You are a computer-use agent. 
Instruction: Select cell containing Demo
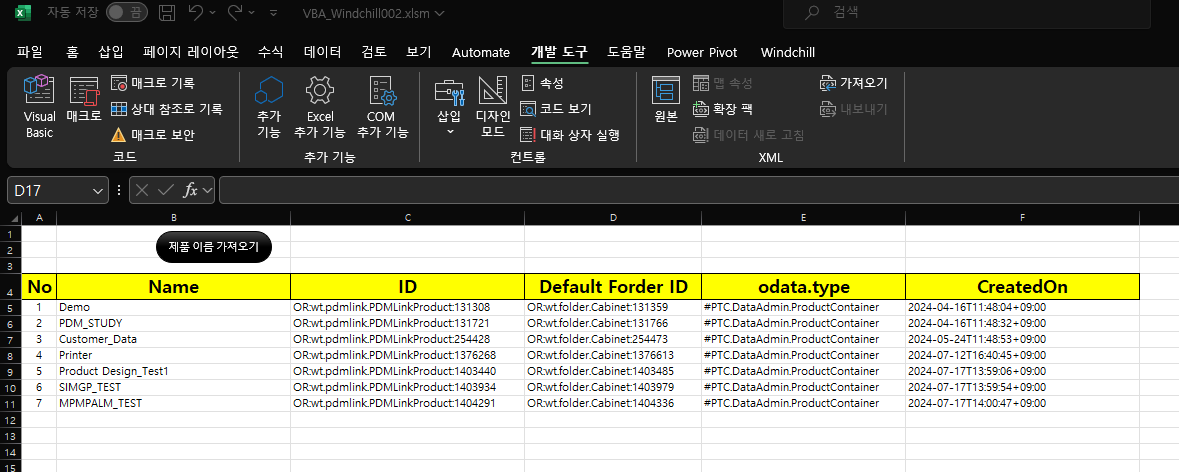[174, 307]
